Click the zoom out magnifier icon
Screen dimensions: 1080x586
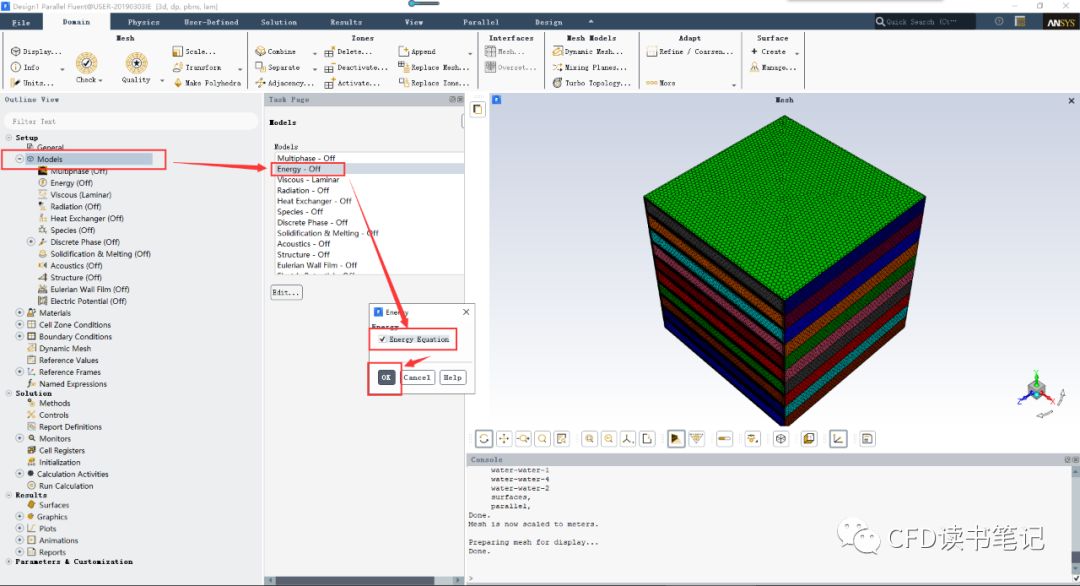[x=609, y=439]
